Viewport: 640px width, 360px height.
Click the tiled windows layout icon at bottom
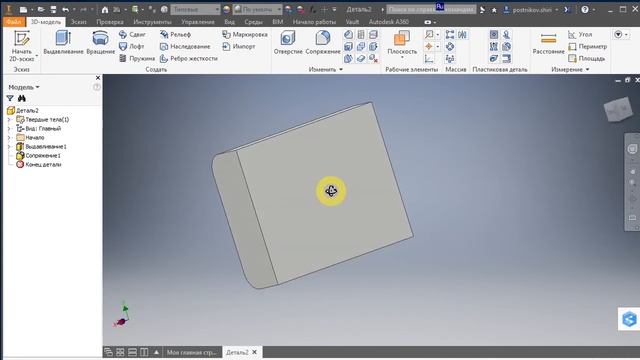point(120,352)
